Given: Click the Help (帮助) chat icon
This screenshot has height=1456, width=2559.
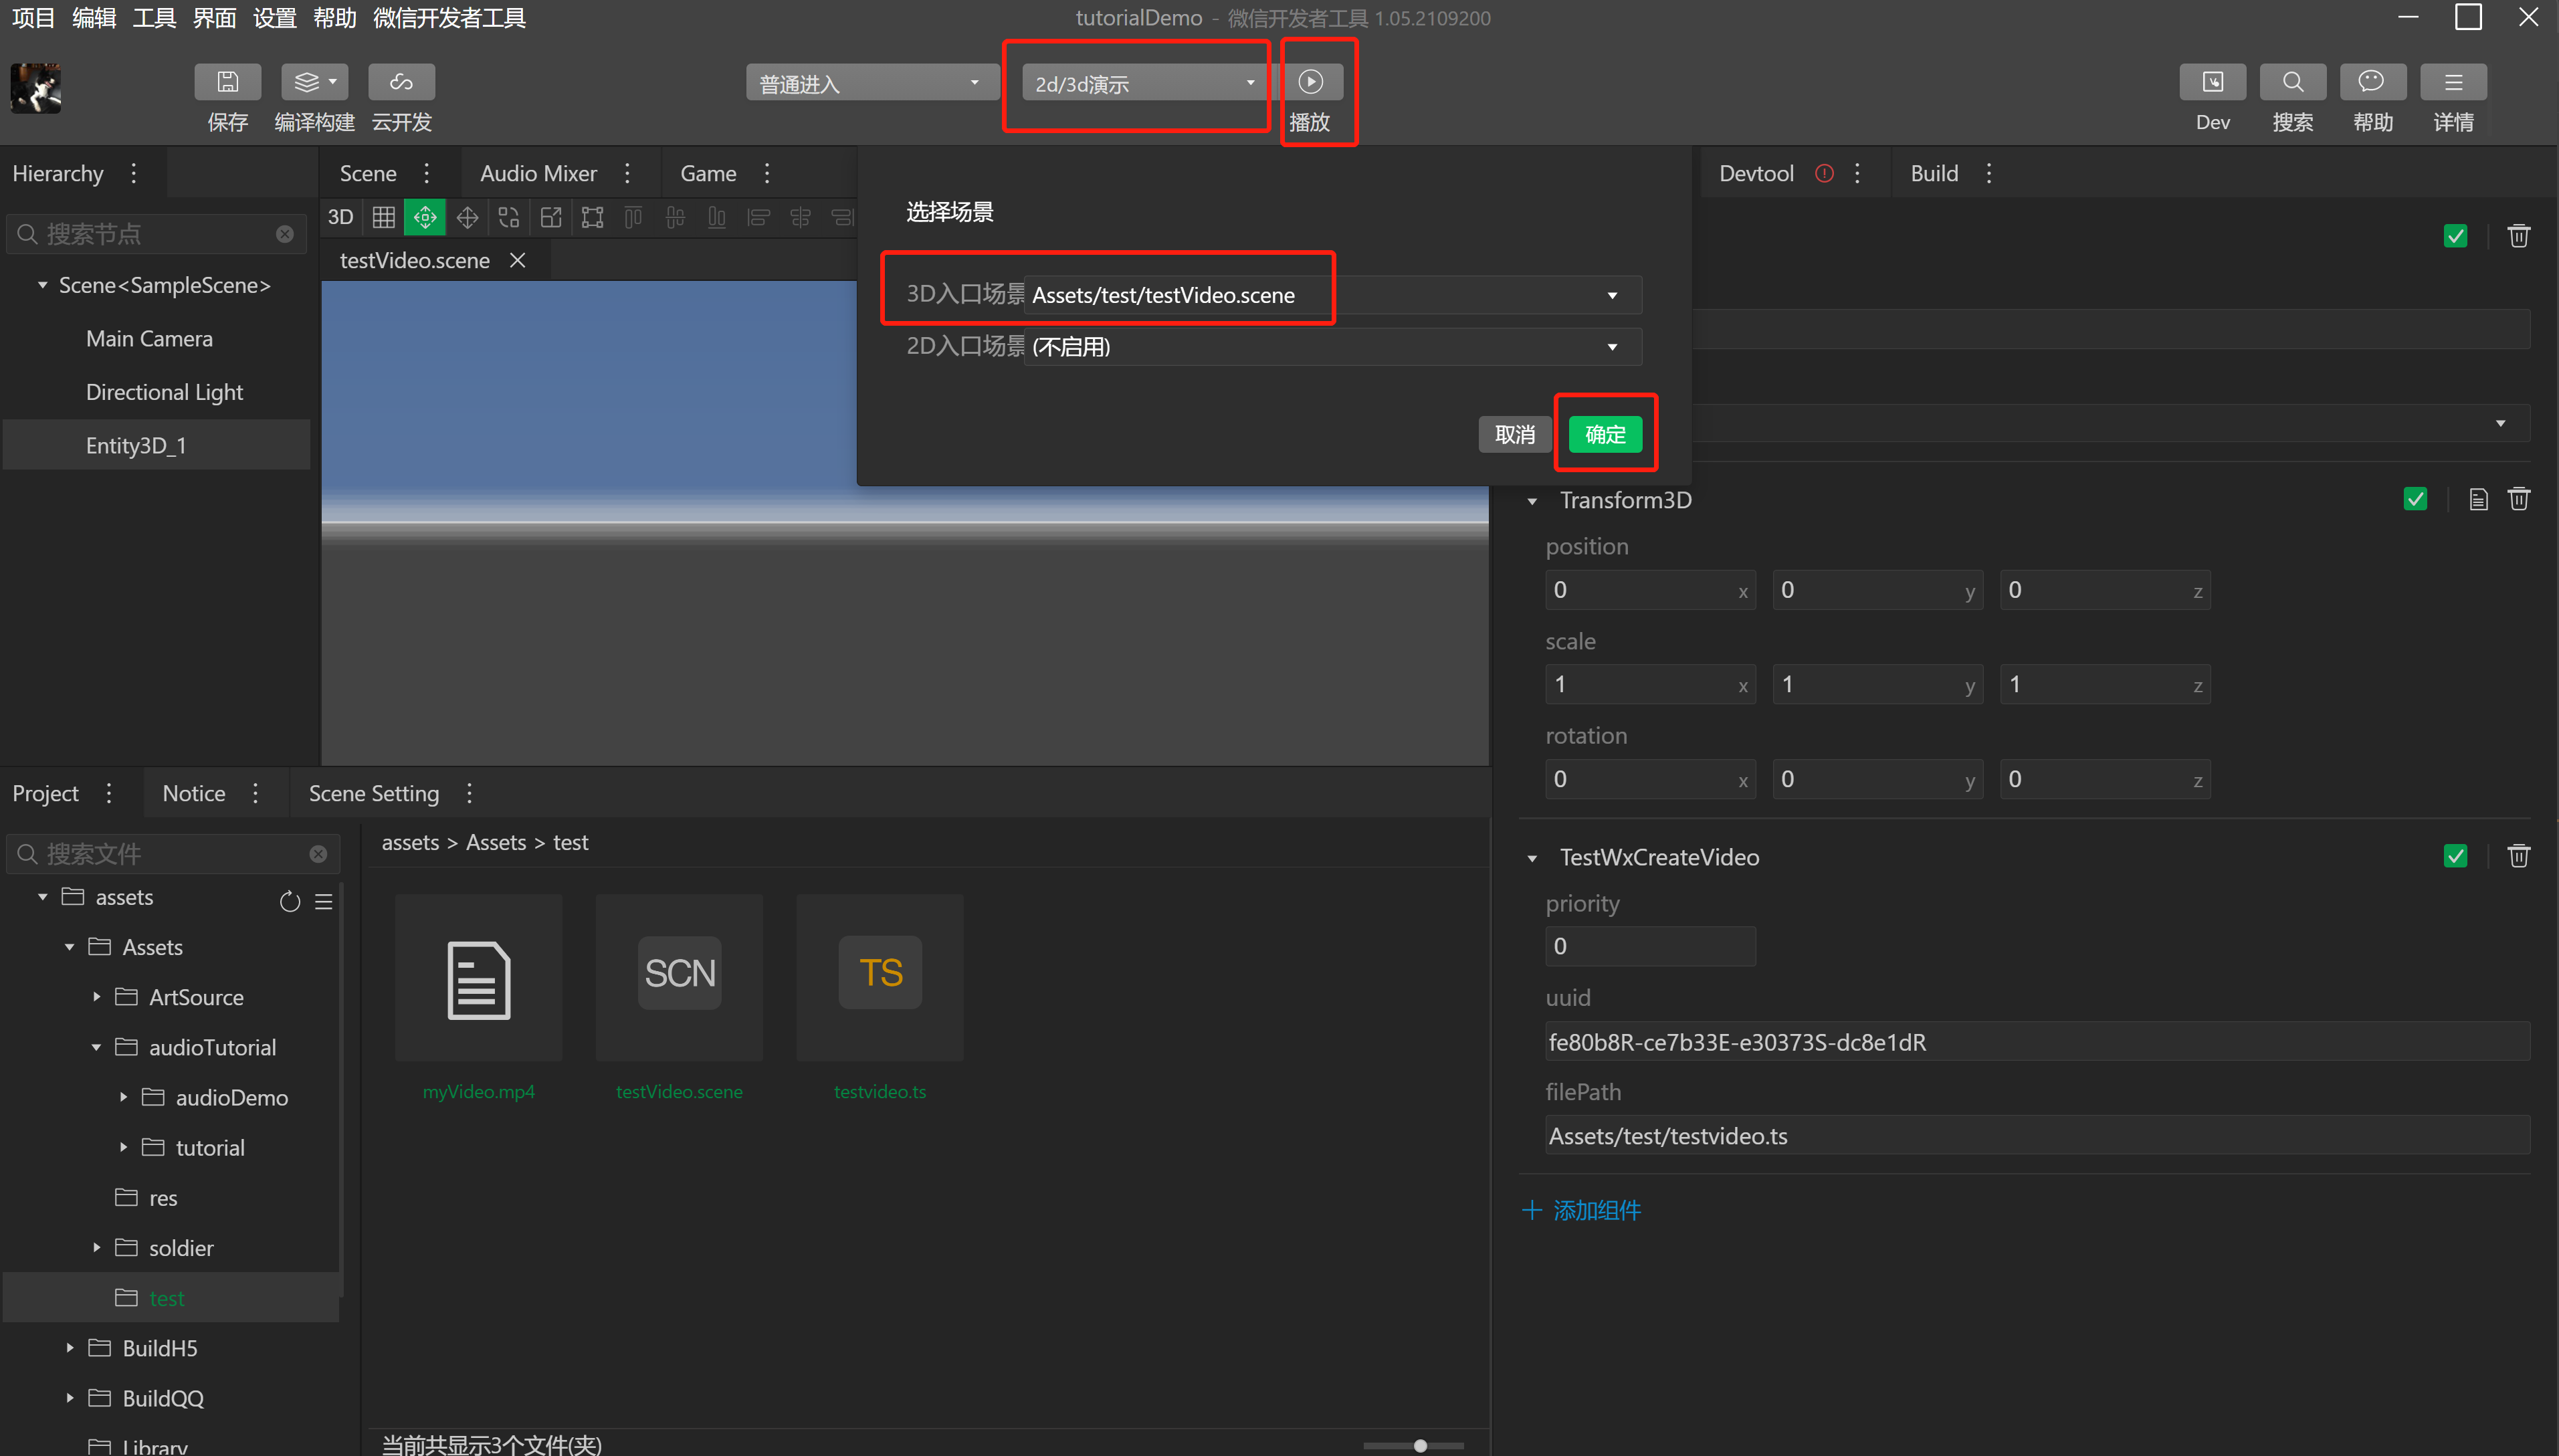Looking at the screenshot, I should 2372,82.
